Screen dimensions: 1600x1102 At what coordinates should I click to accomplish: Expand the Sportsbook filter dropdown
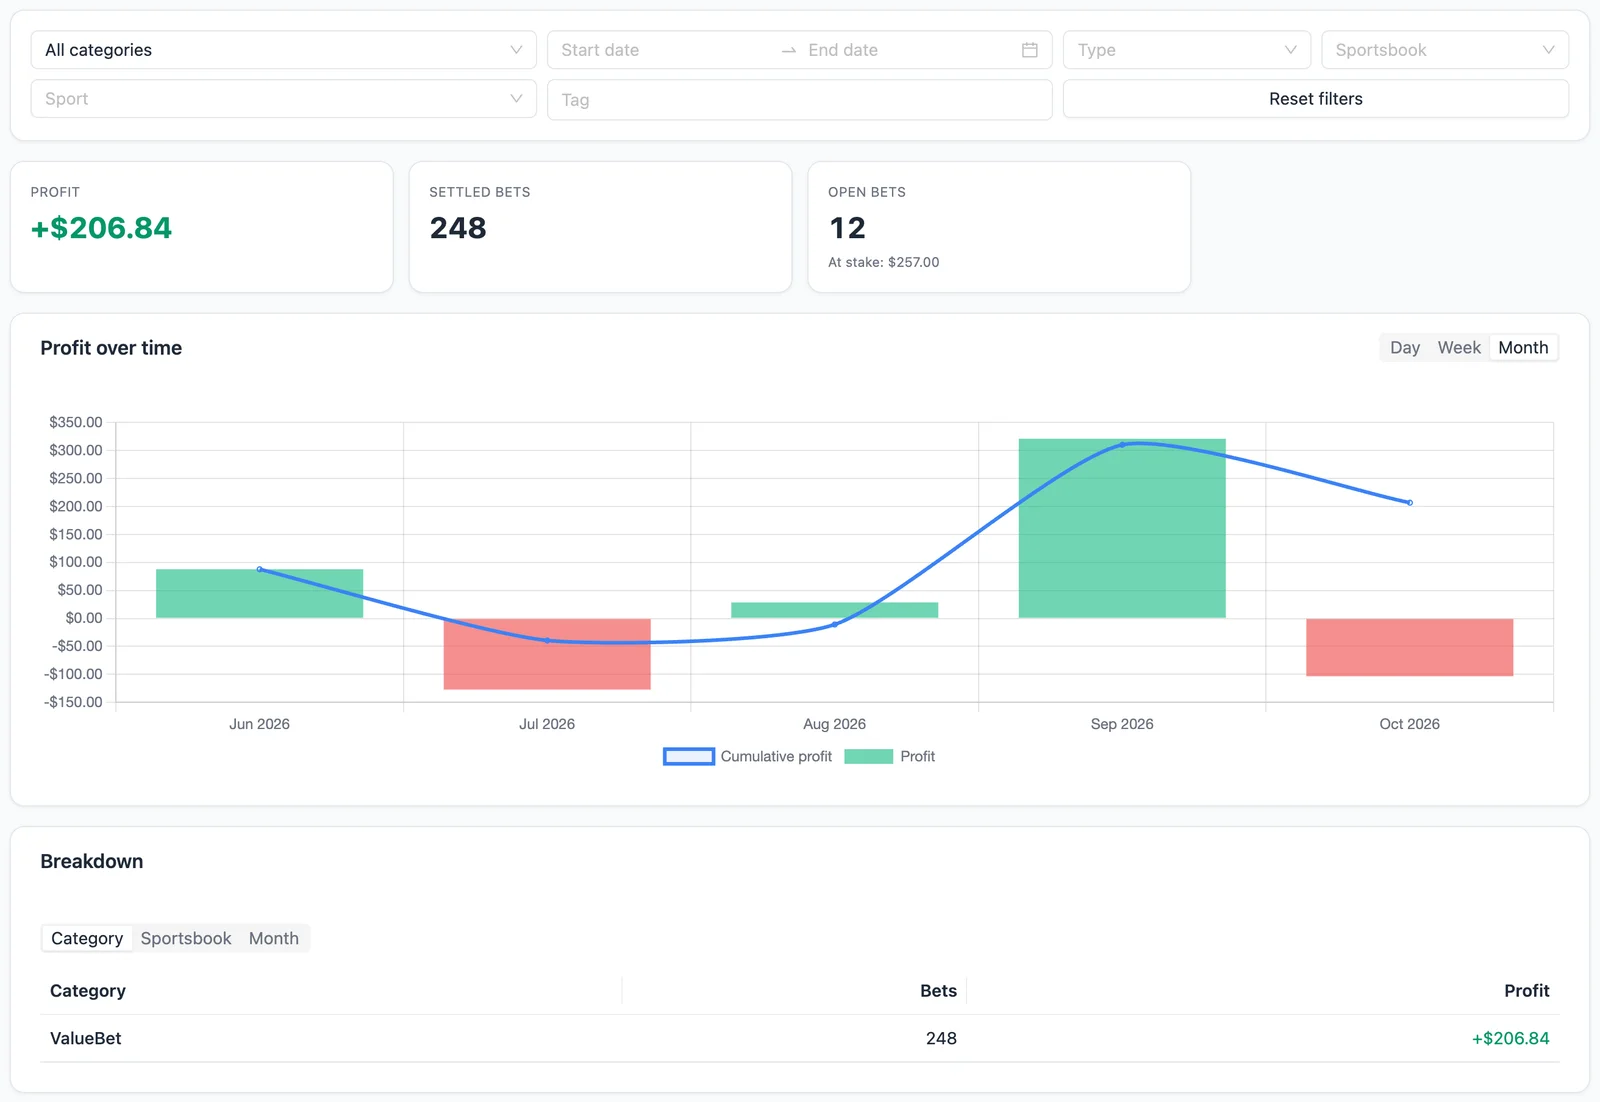pyautogui.click(x=1444, y=50)
